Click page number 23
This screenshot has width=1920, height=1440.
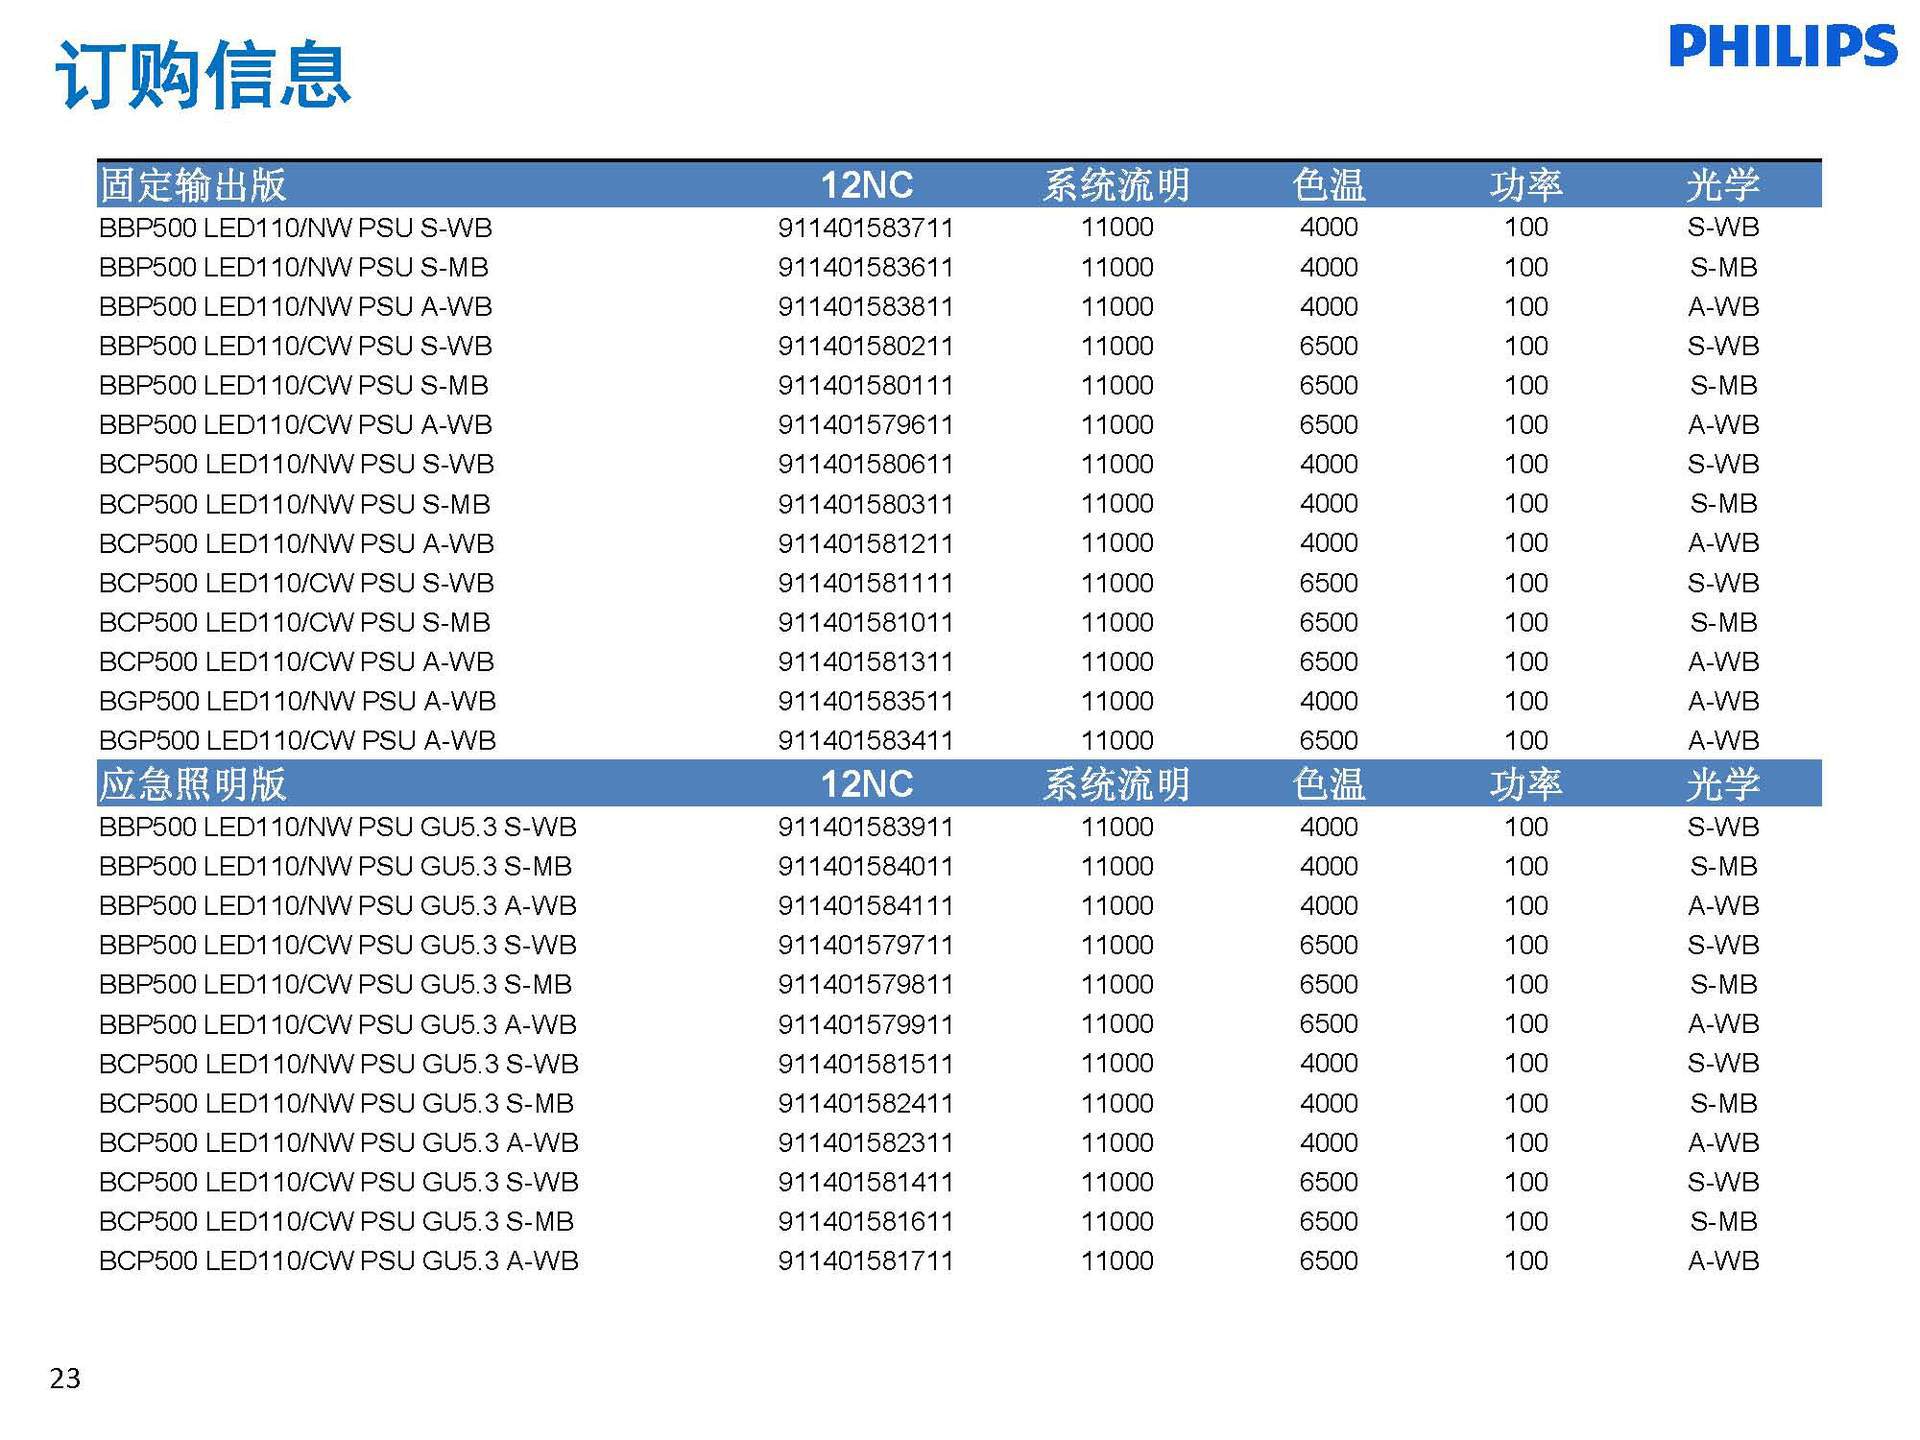(65, 1378)
